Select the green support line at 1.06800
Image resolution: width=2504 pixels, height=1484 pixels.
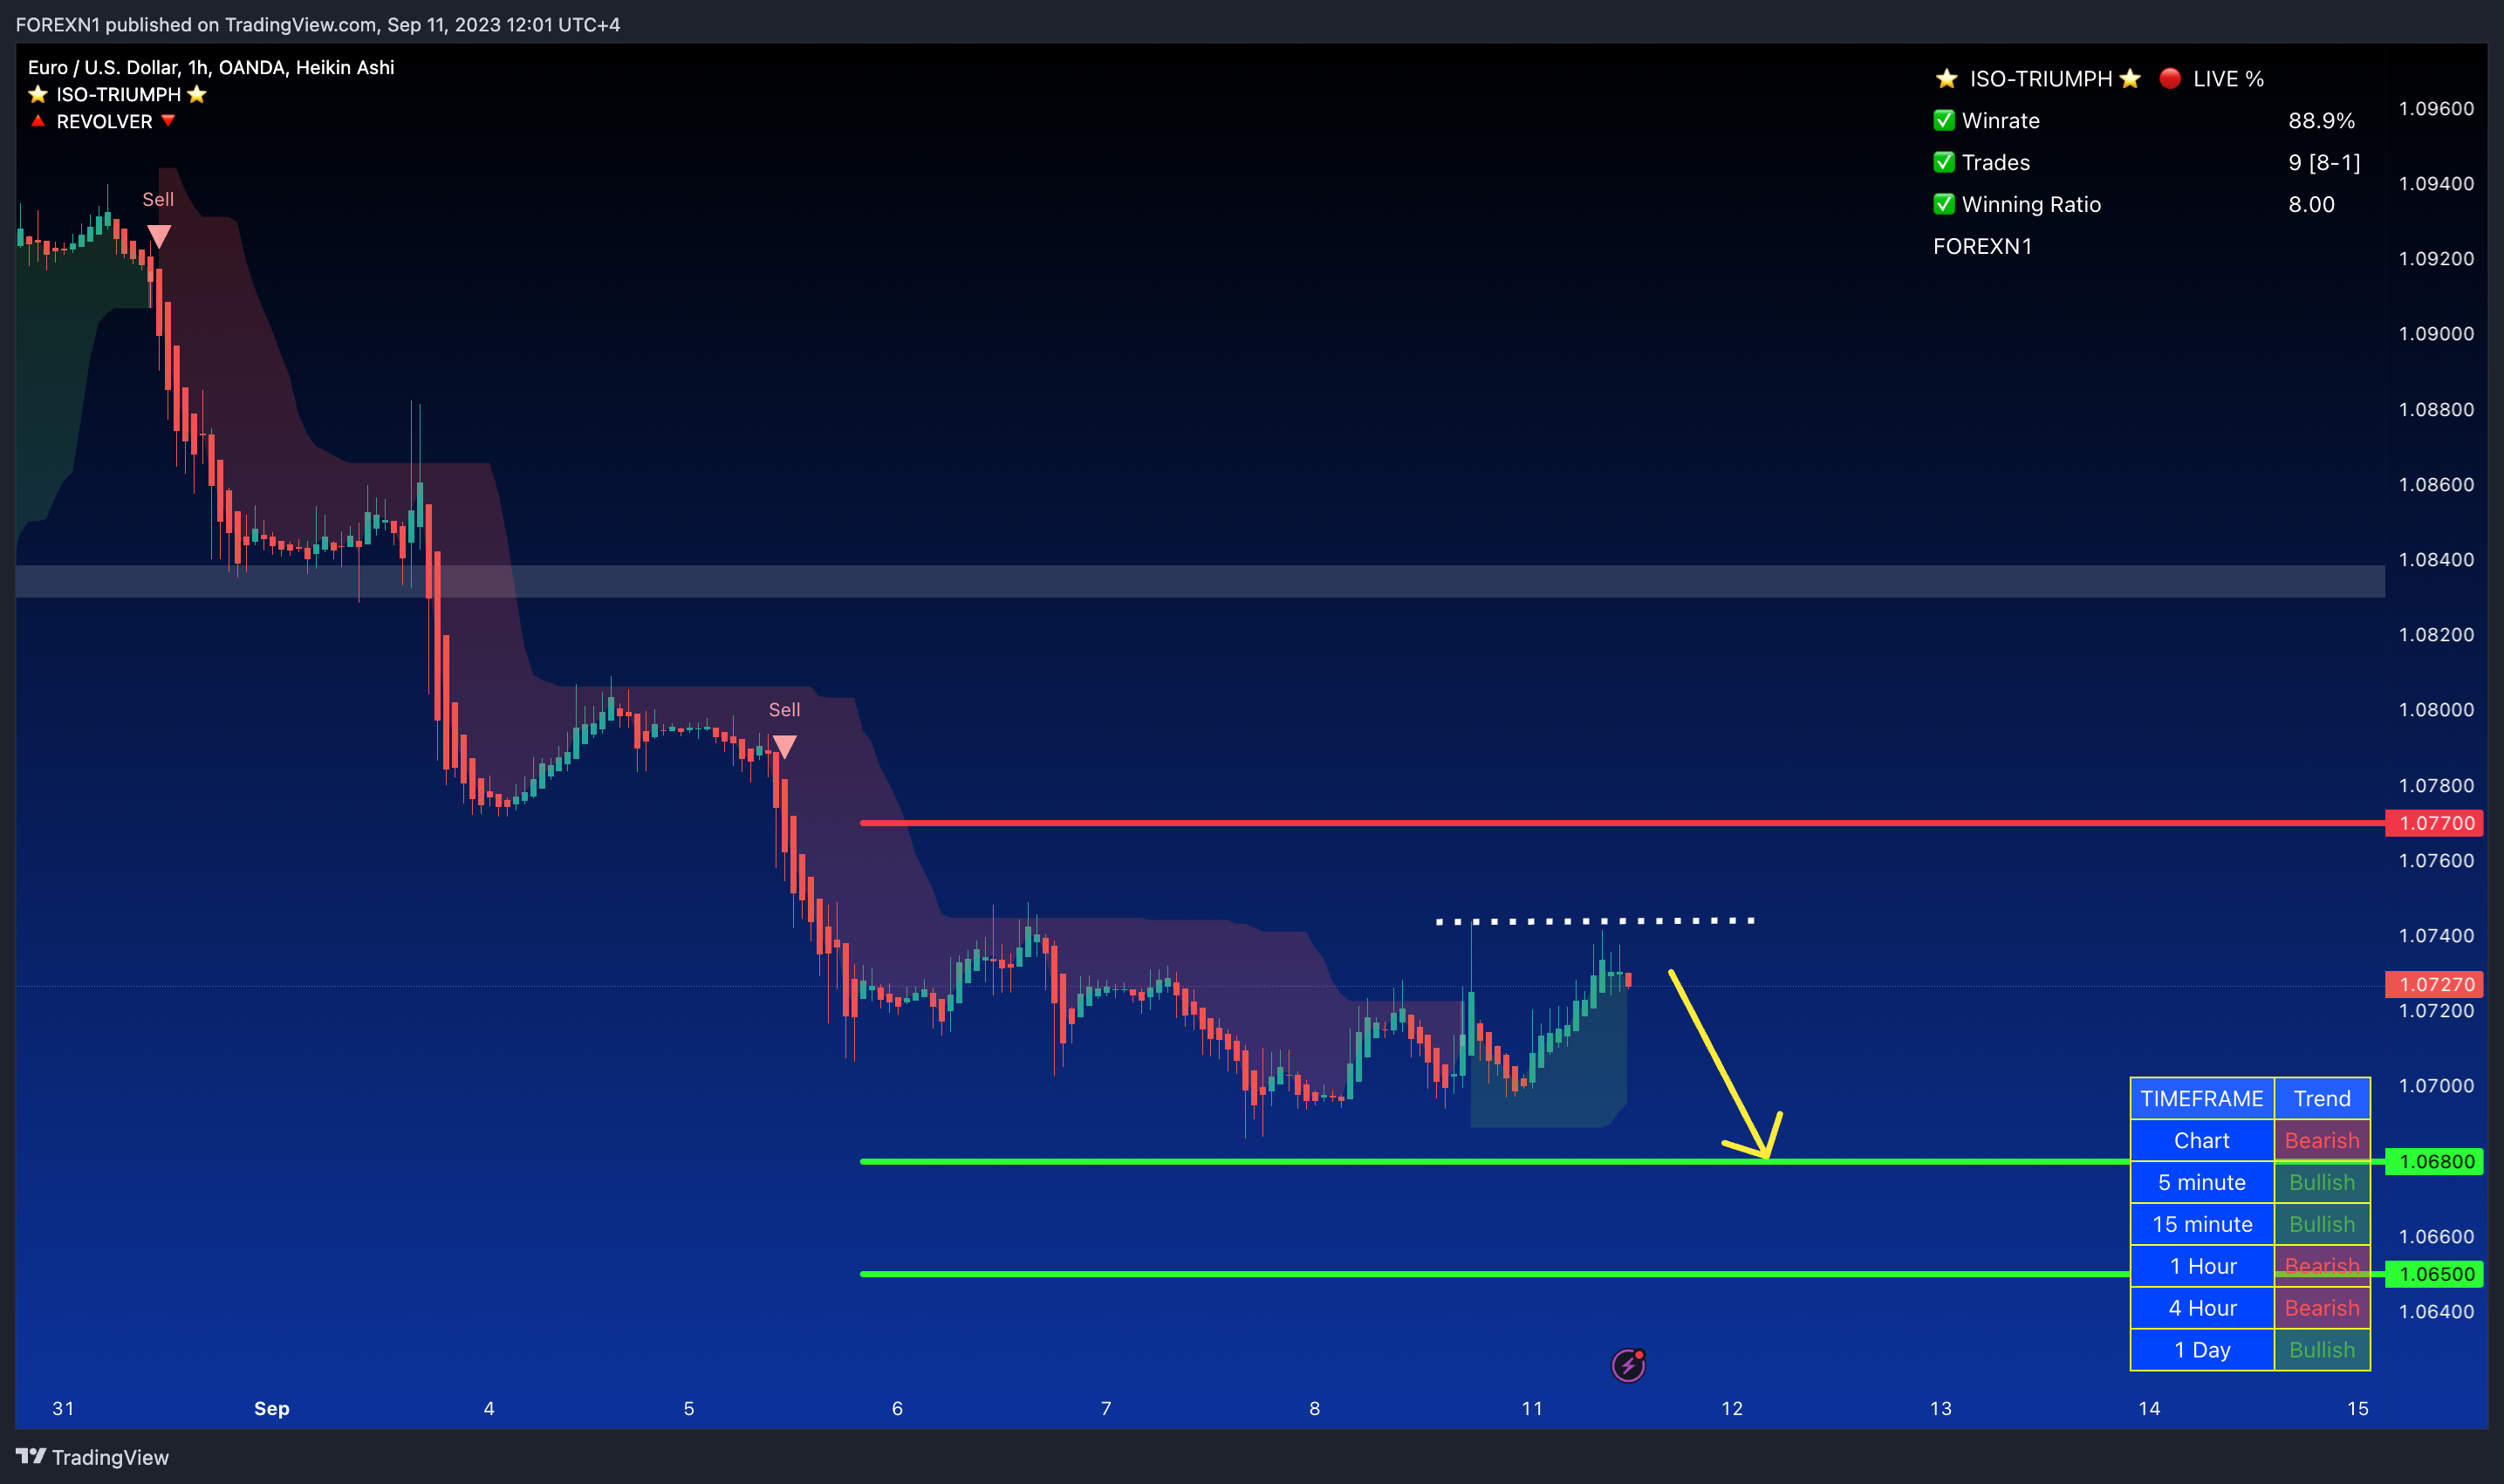(x=1494, y=1161)
